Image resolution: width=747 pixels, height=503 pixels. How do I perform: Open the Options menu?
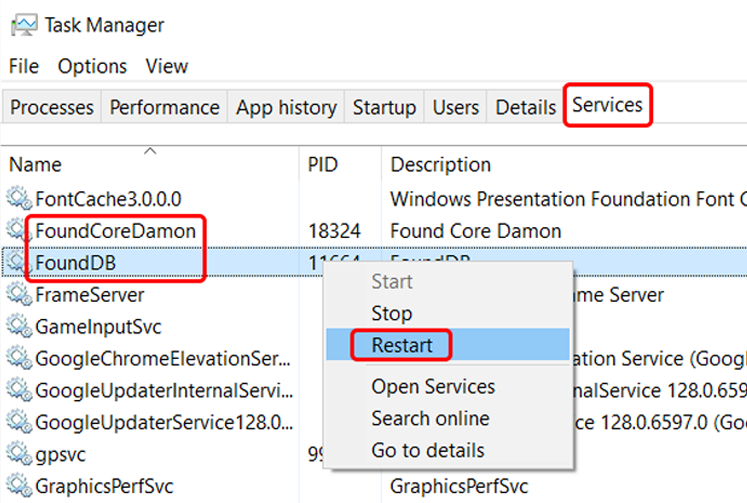[92, 66]
